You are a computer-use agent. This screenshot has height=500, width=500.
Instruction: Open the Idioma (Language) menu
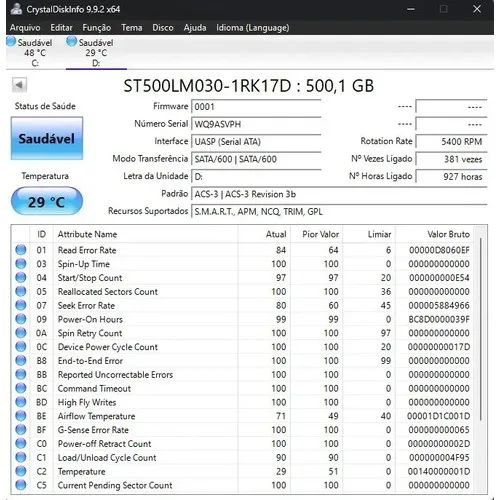[x=253, y=28]
